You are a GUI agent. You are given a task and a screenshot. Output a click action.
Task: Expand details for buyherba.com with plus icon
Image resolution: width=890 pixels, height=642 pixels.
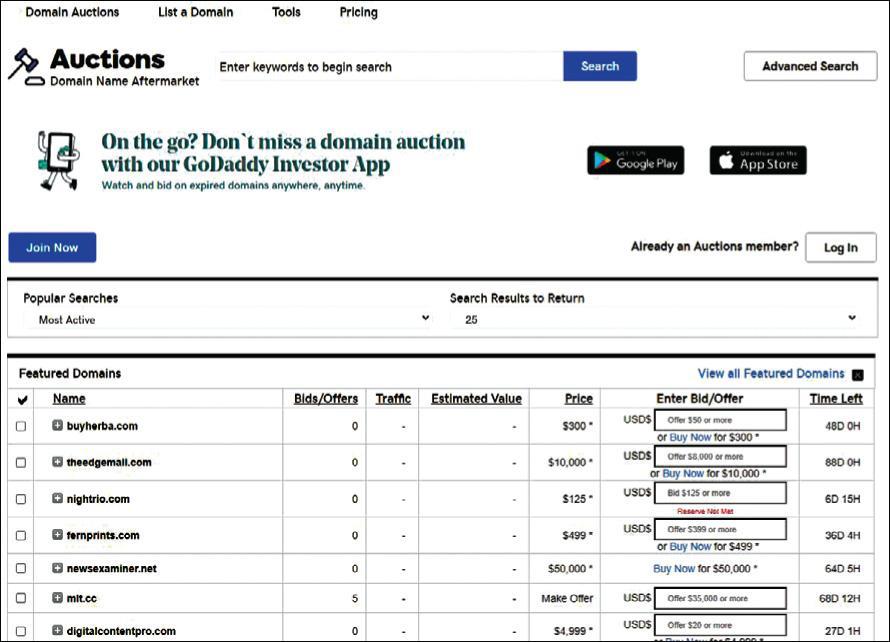[58, 426]
